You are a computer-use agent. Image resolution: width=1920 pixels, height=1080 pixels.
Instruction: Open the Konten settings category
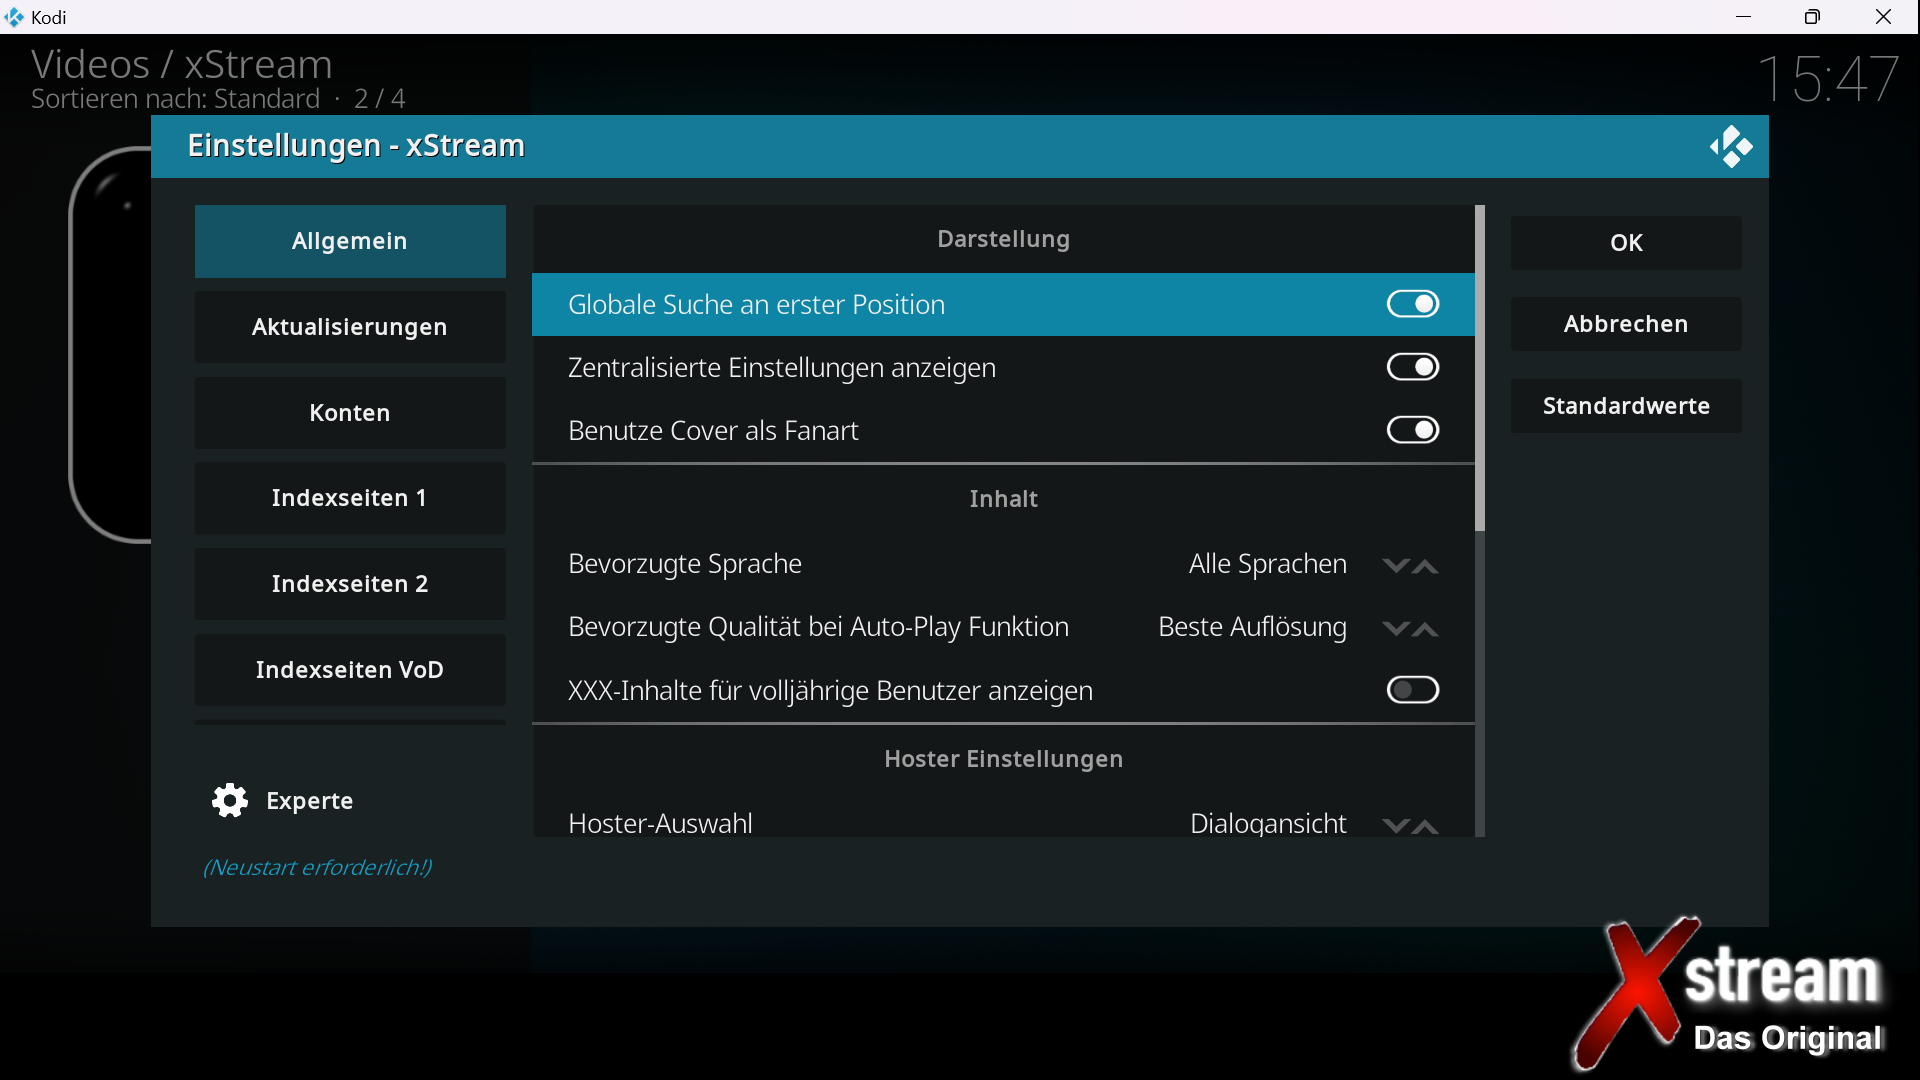[x=350, y=413]
